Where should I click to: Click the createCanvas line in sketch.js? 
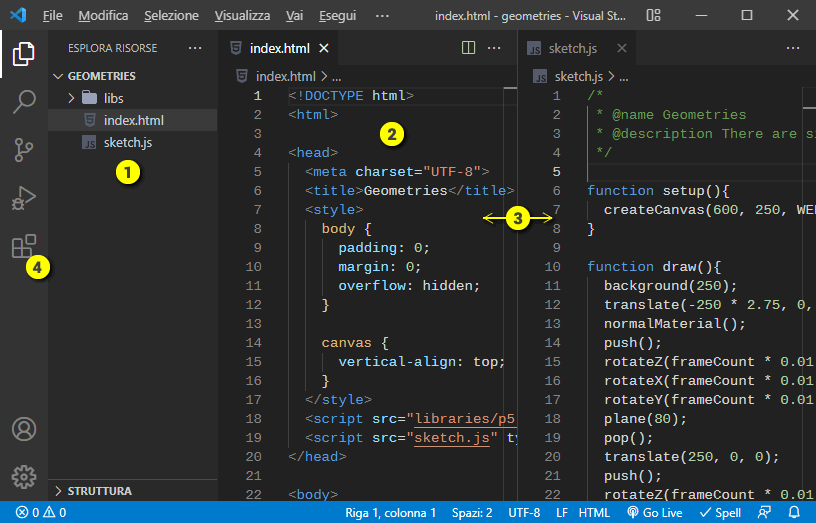709,210
